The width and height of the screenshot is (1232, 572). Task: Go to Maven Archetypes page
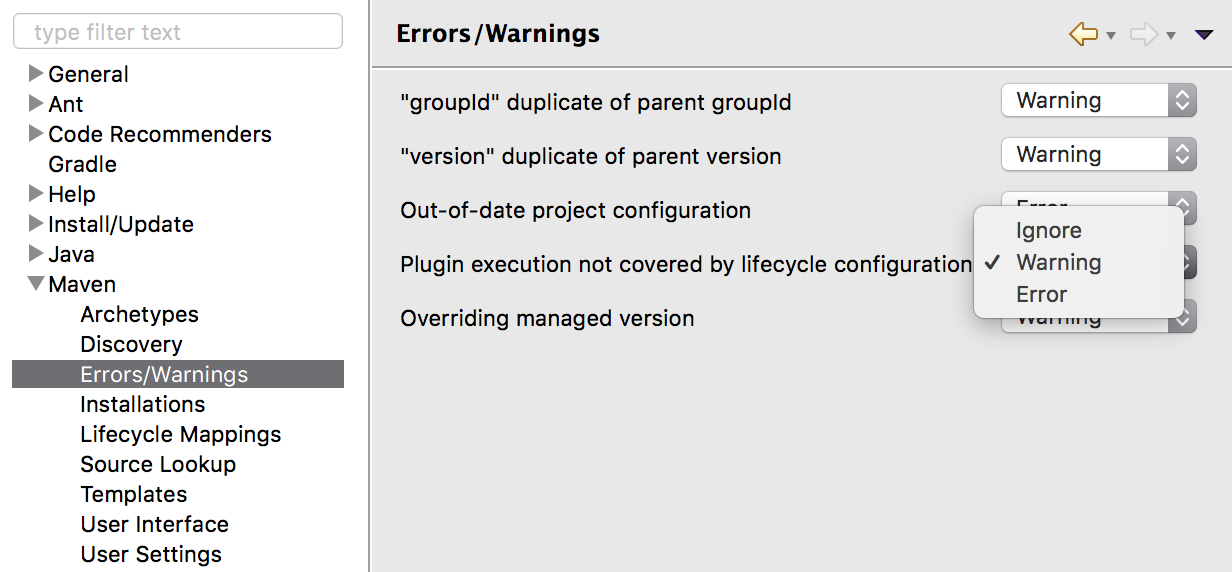click(139, 314)
